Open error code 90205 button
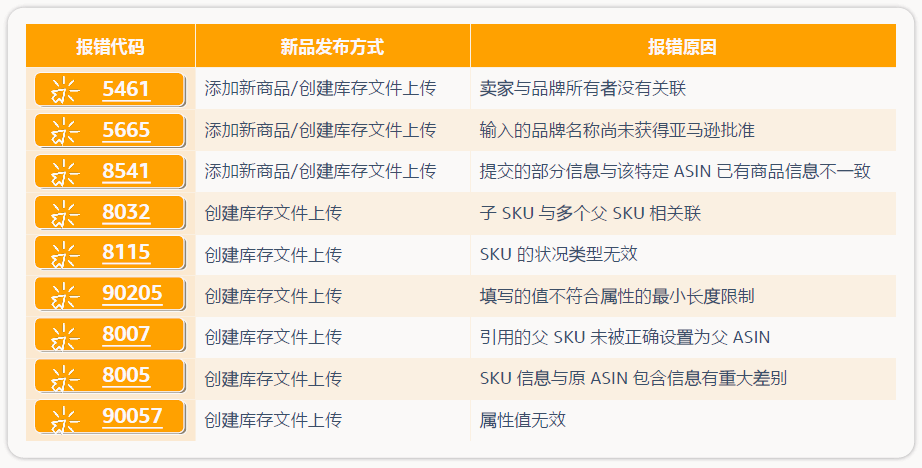This screenshot has height=468, width=922. coord(110,294)
